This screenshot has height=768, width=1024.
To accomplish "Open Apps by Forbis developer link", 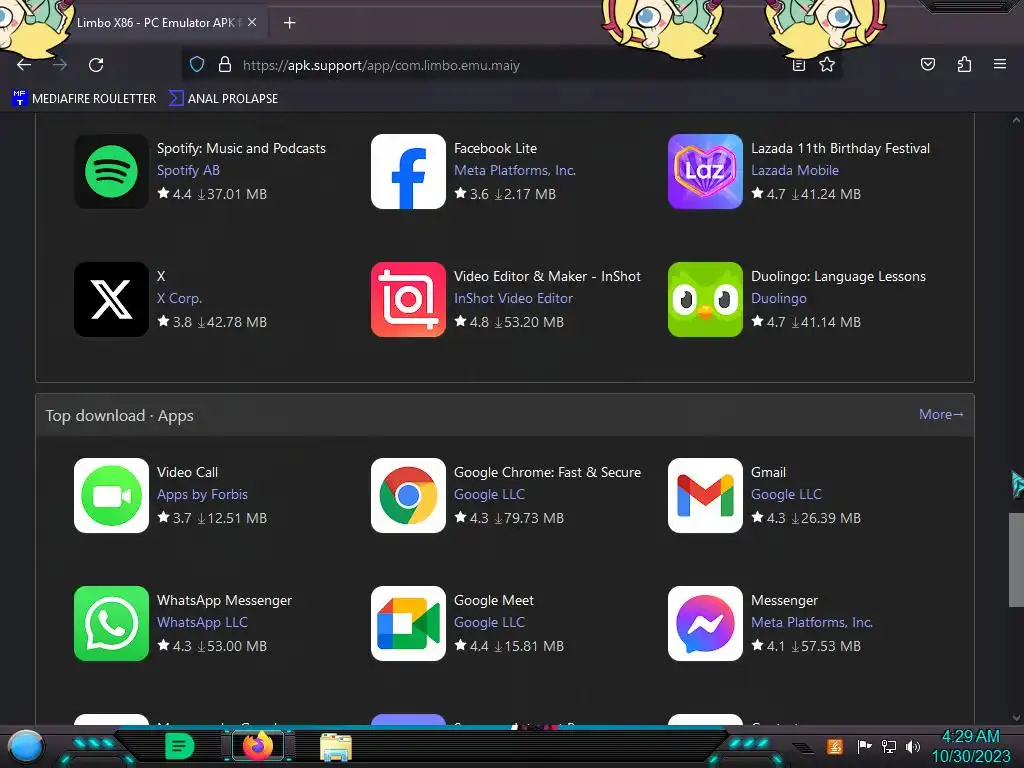I will (x=202, y=494).
